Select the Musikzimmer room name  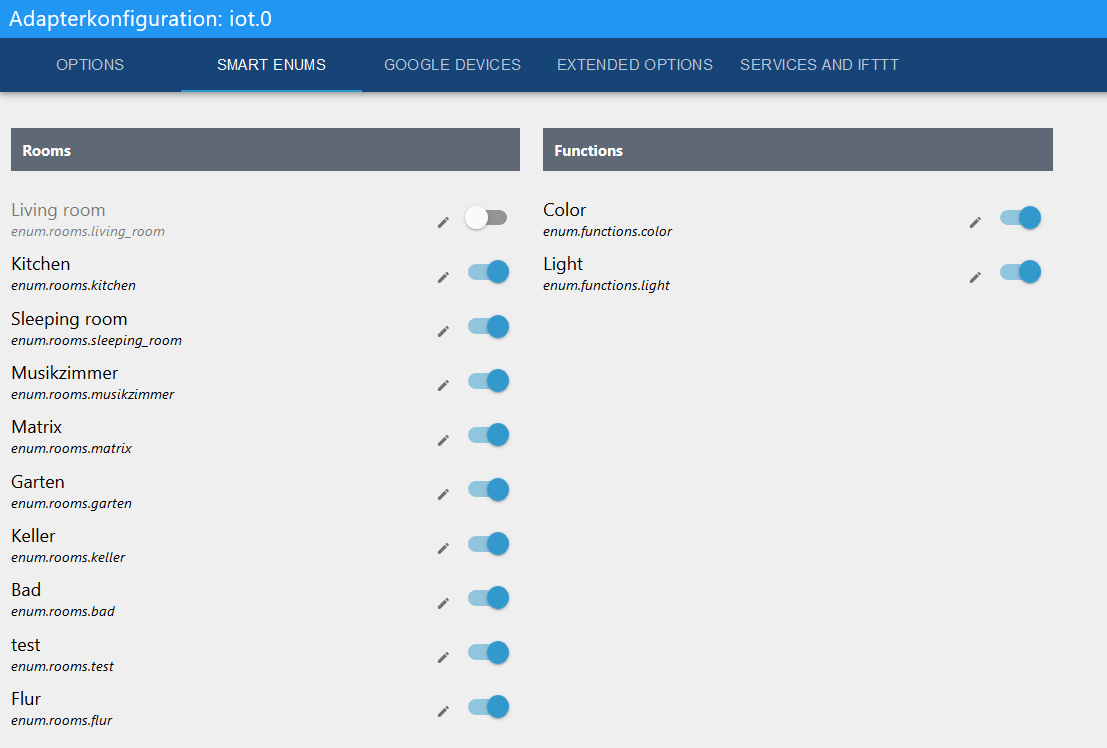pos(64,373)
